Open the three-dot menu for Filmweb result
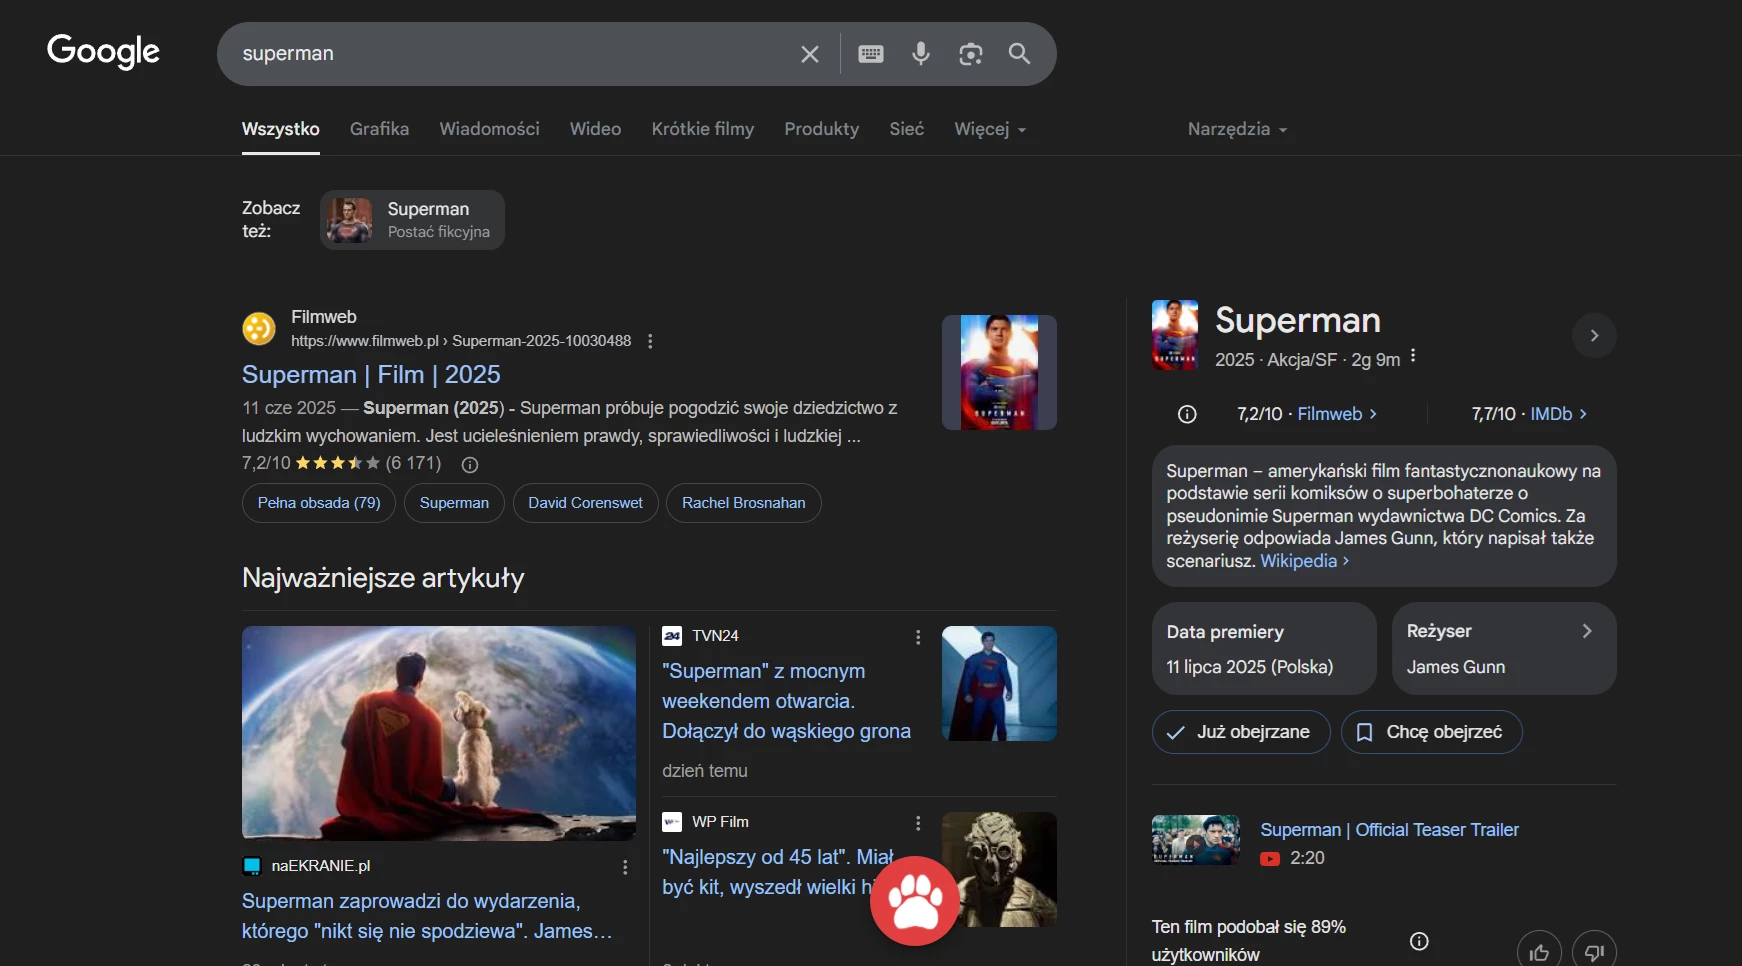1742x966 pixels. coord(650,341)
